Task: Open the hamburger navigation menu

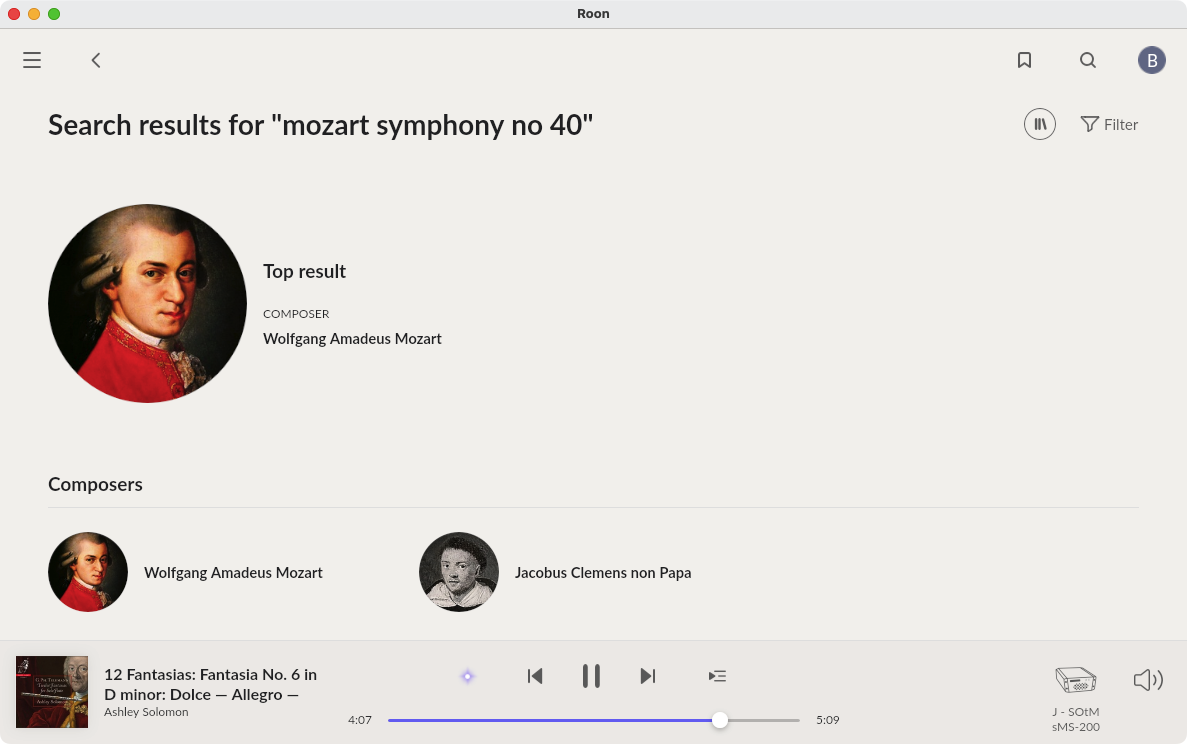Action: point(32,60)
